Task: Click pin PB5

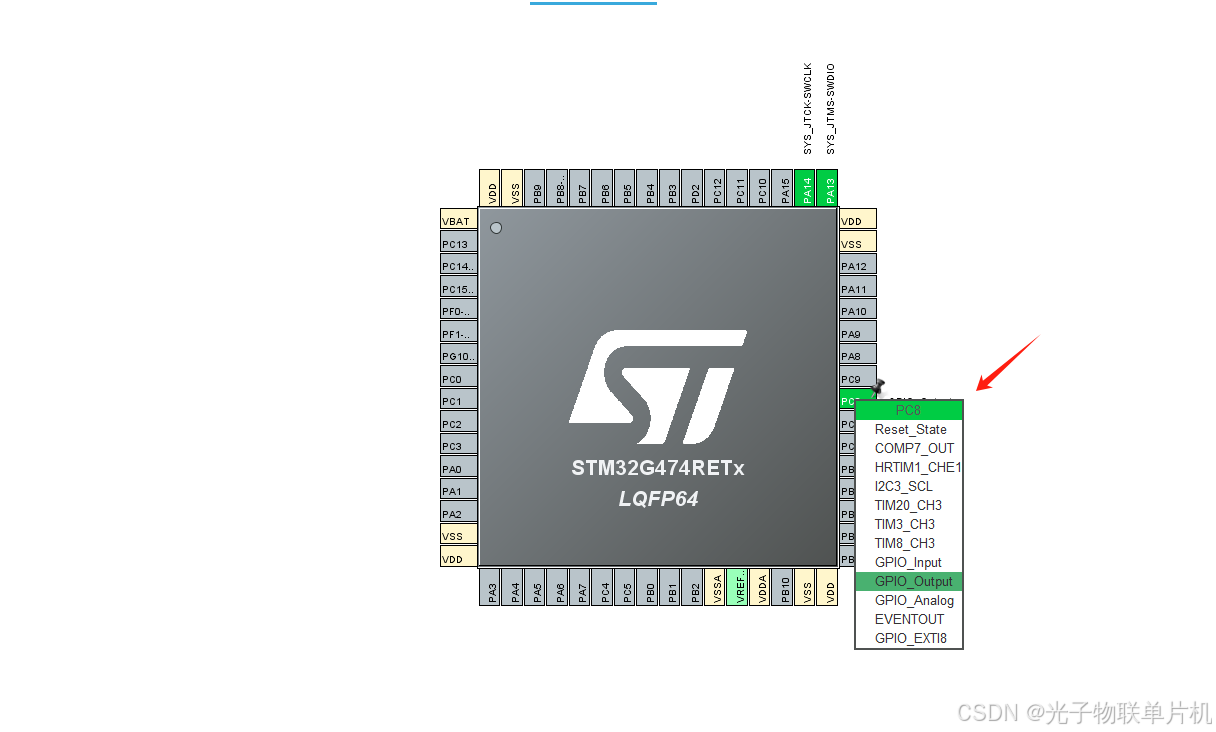Action: (x=626, y=188)
